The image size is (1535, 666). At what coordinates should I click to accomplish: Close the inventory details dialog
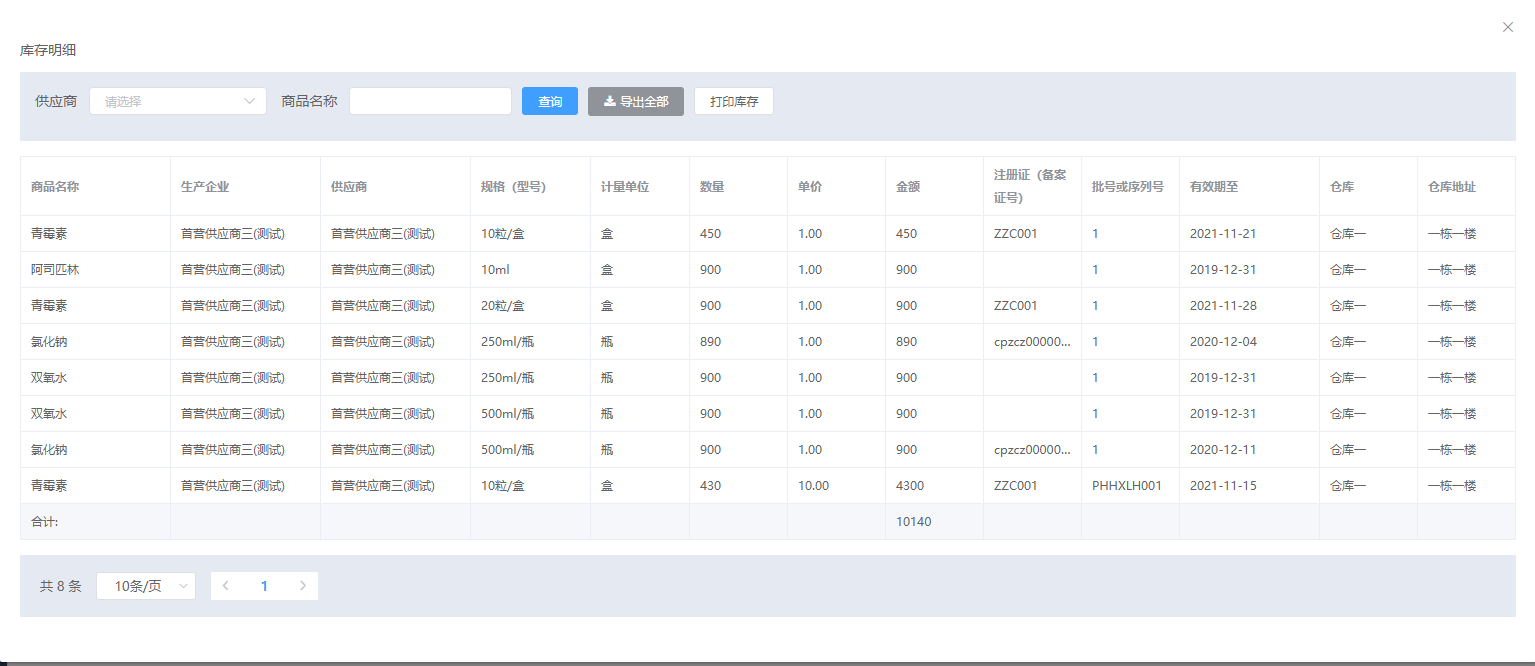pos(1507,28)
